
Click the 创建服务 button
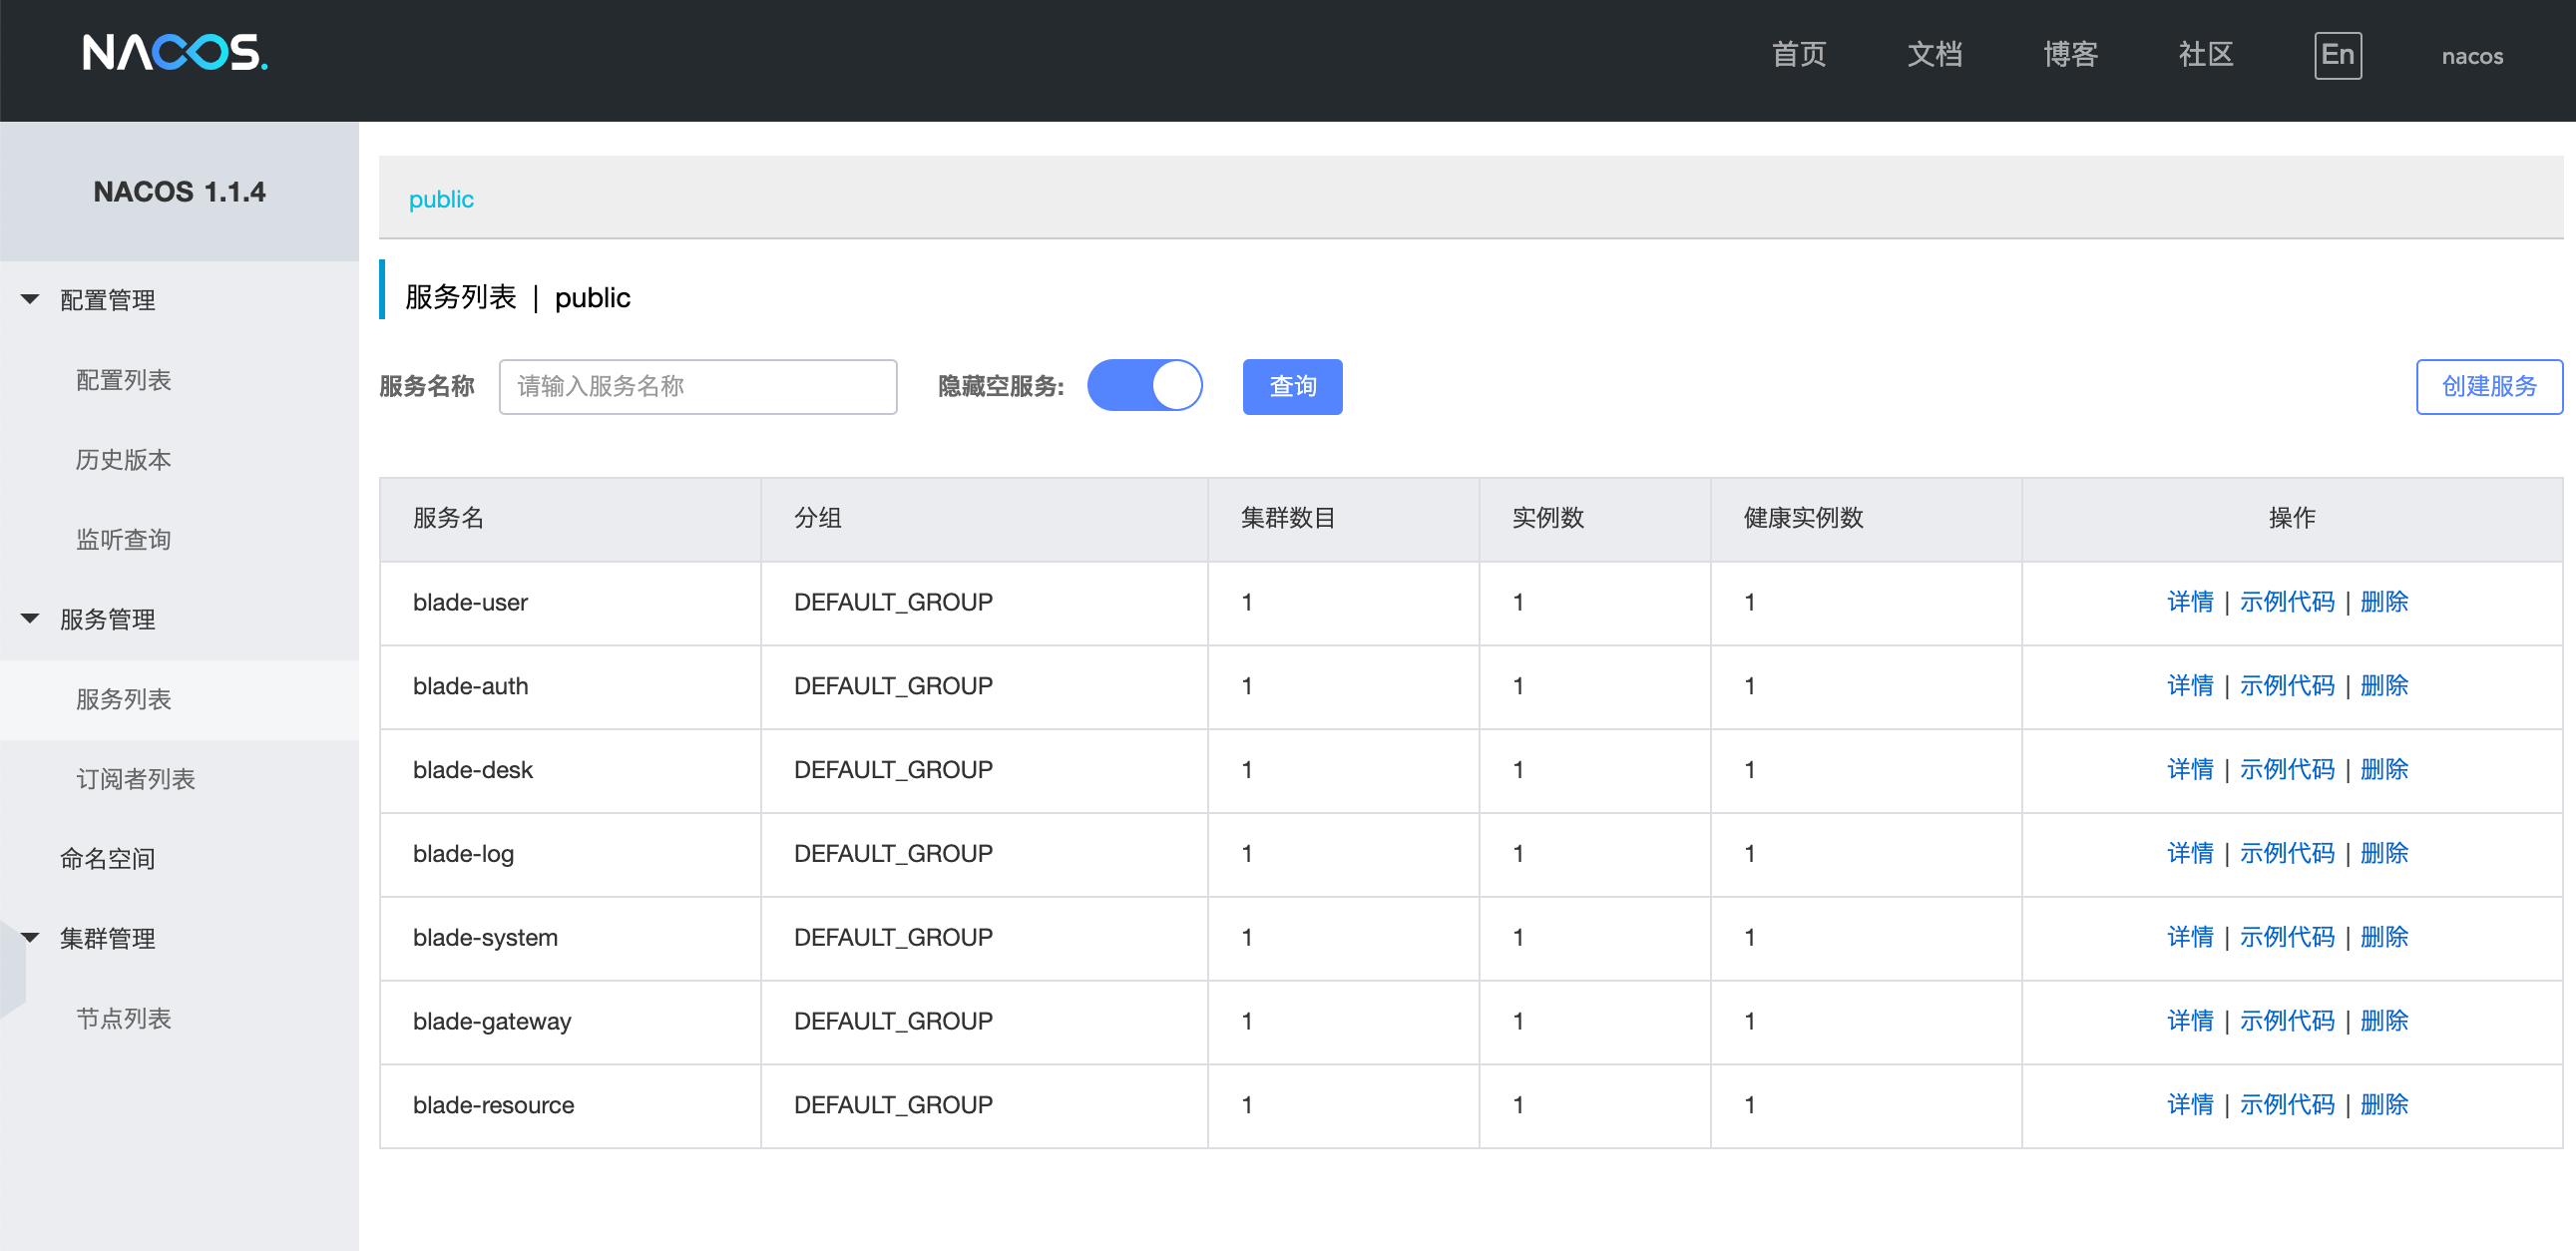click(x=2489, y=386)
